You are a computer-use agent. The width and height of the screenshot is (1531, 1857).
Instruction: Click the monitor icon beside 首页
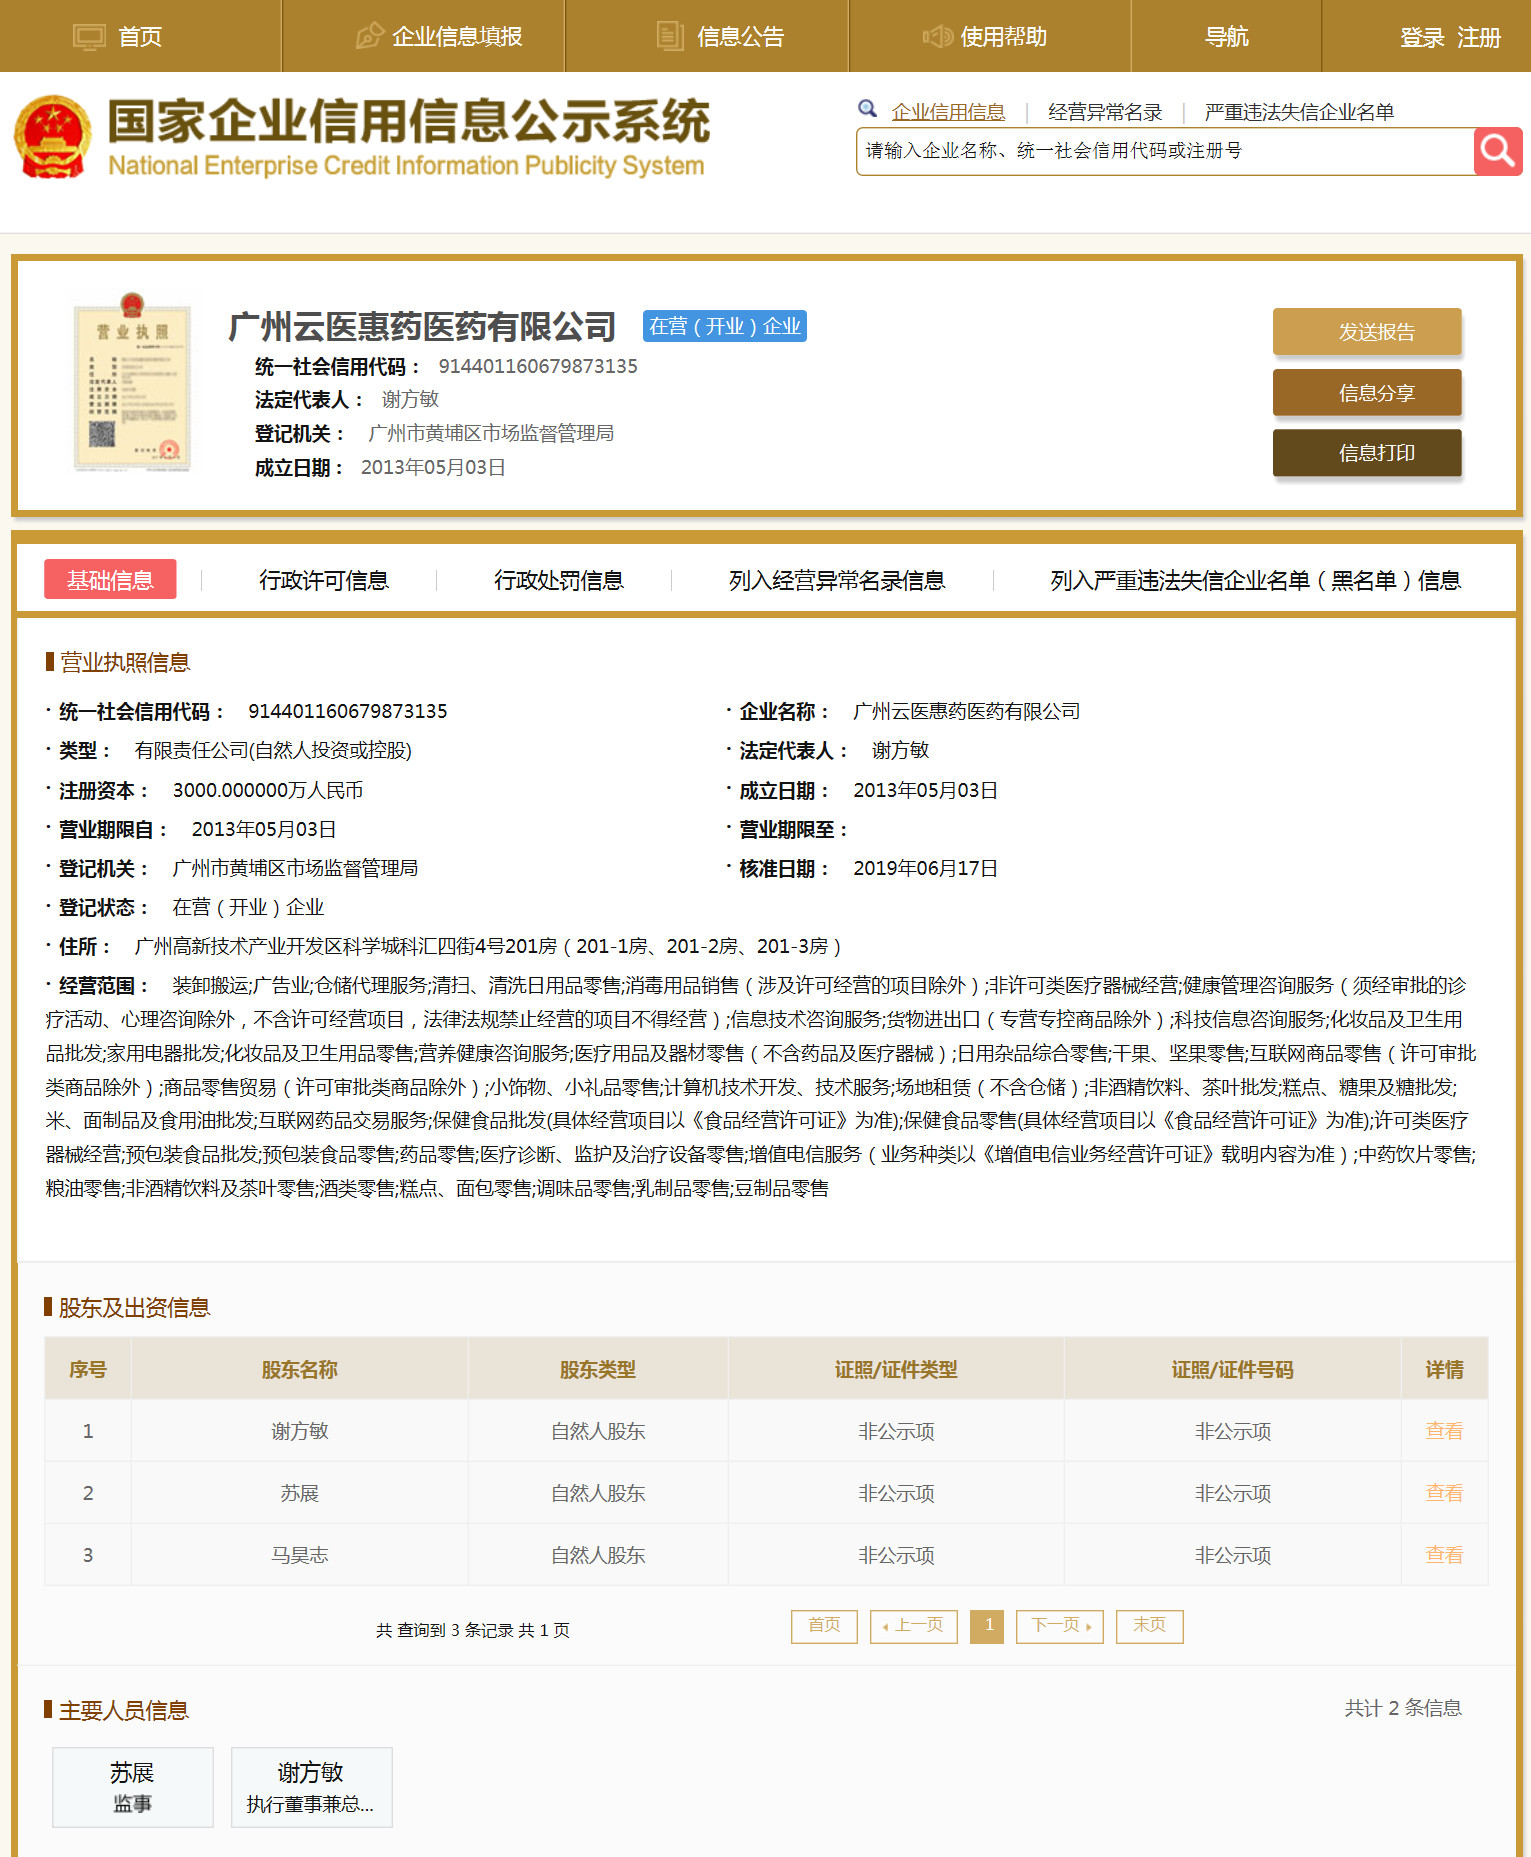click(x=89, y=37)
